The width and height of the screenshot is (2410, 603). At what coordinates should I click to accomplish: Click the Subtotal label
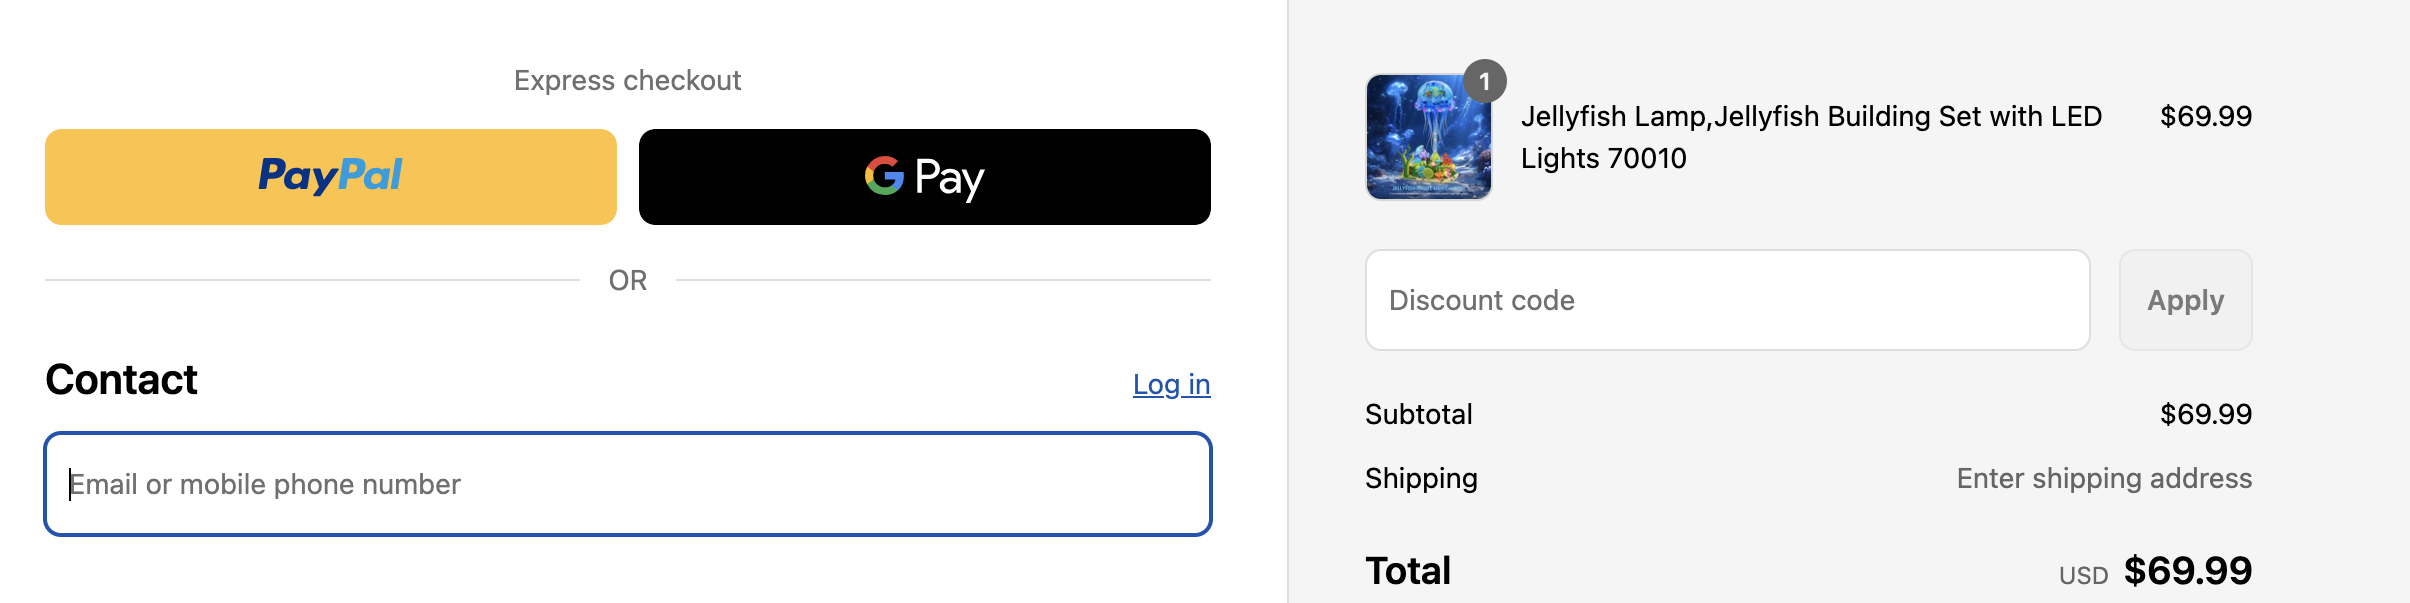tap(1418, 414)
